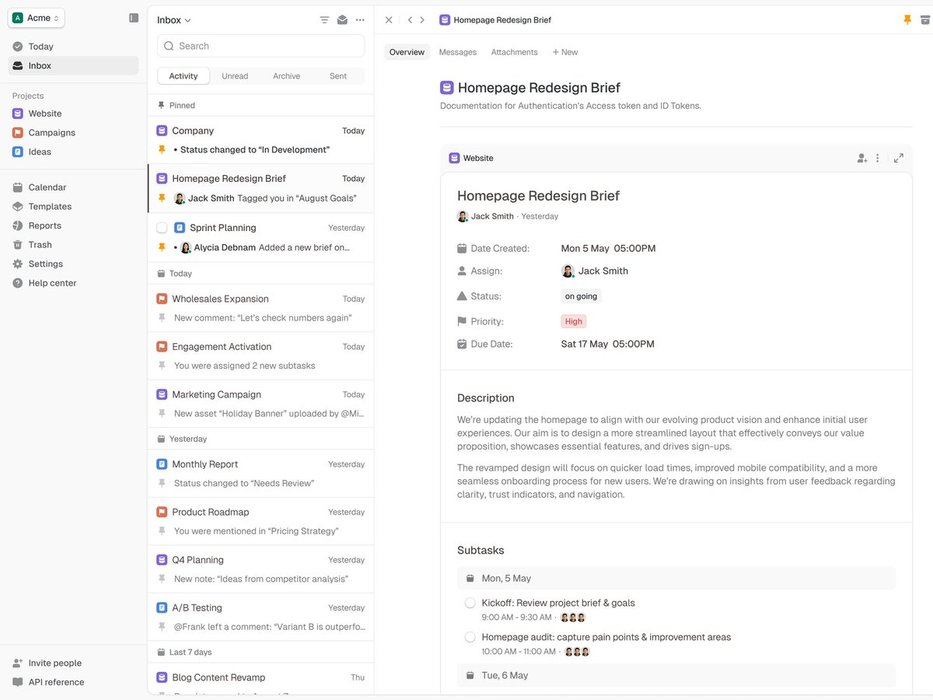Add assignee in Website card header

pyautogui.click(x=861, y=158)
